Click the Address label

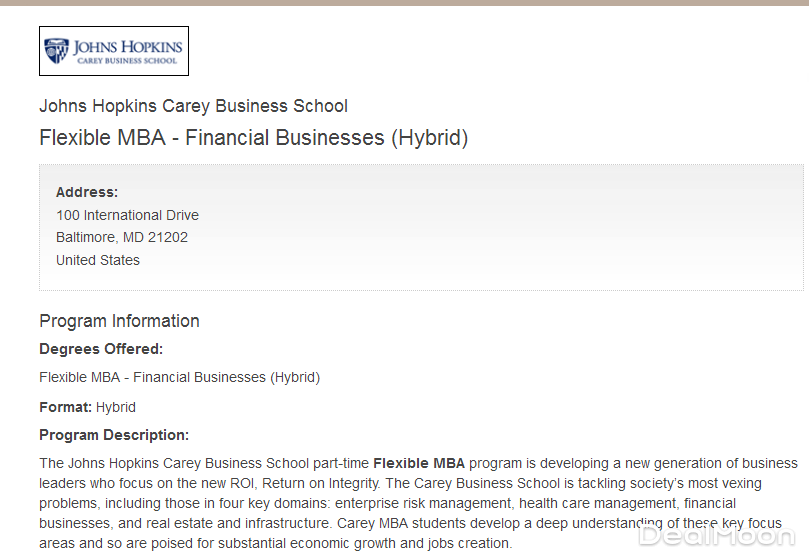(x=87, y=192)
